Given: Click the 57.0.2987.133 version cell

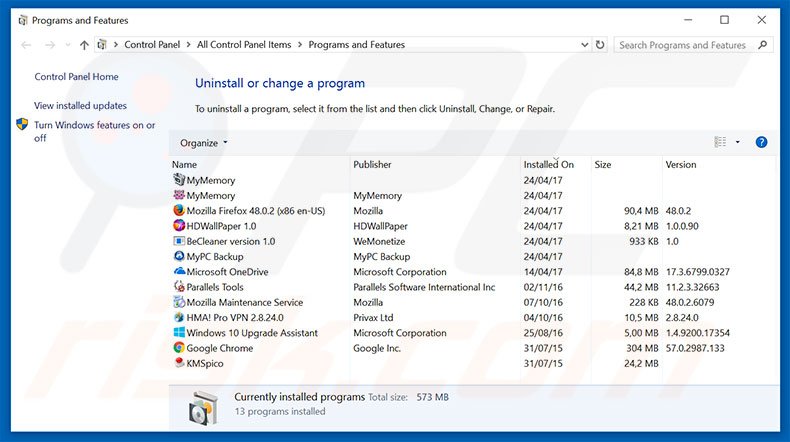Looking at the screenshot, I should click(695, 348).
